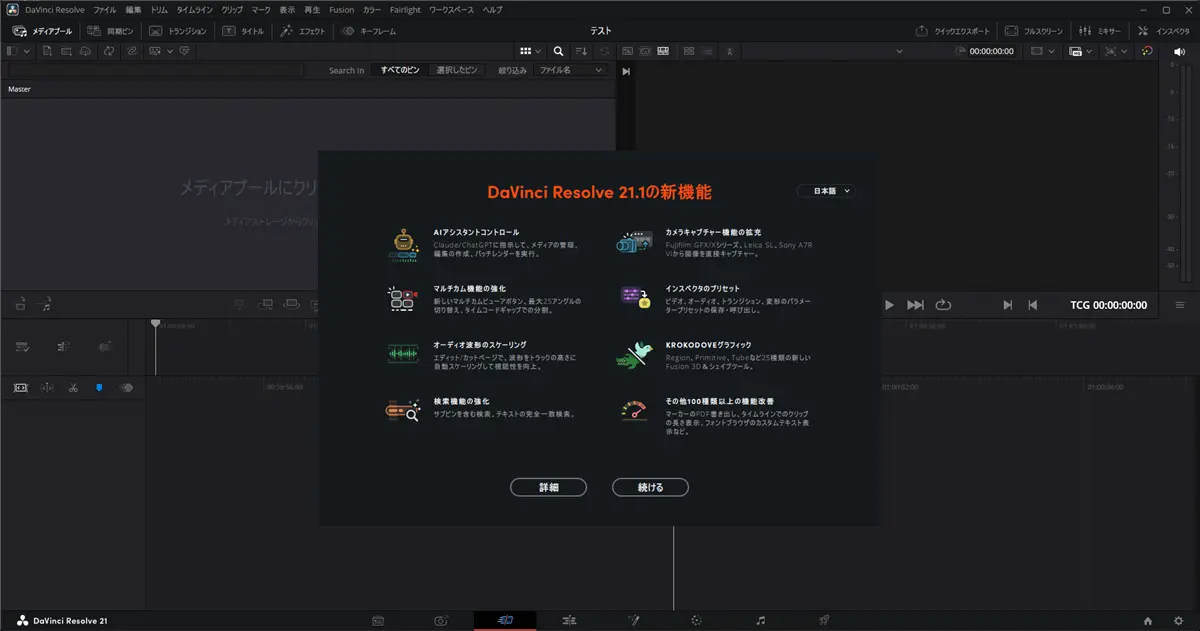Click the fast forward button
This screenshot has height=631, width=1200.
[915, 305]
